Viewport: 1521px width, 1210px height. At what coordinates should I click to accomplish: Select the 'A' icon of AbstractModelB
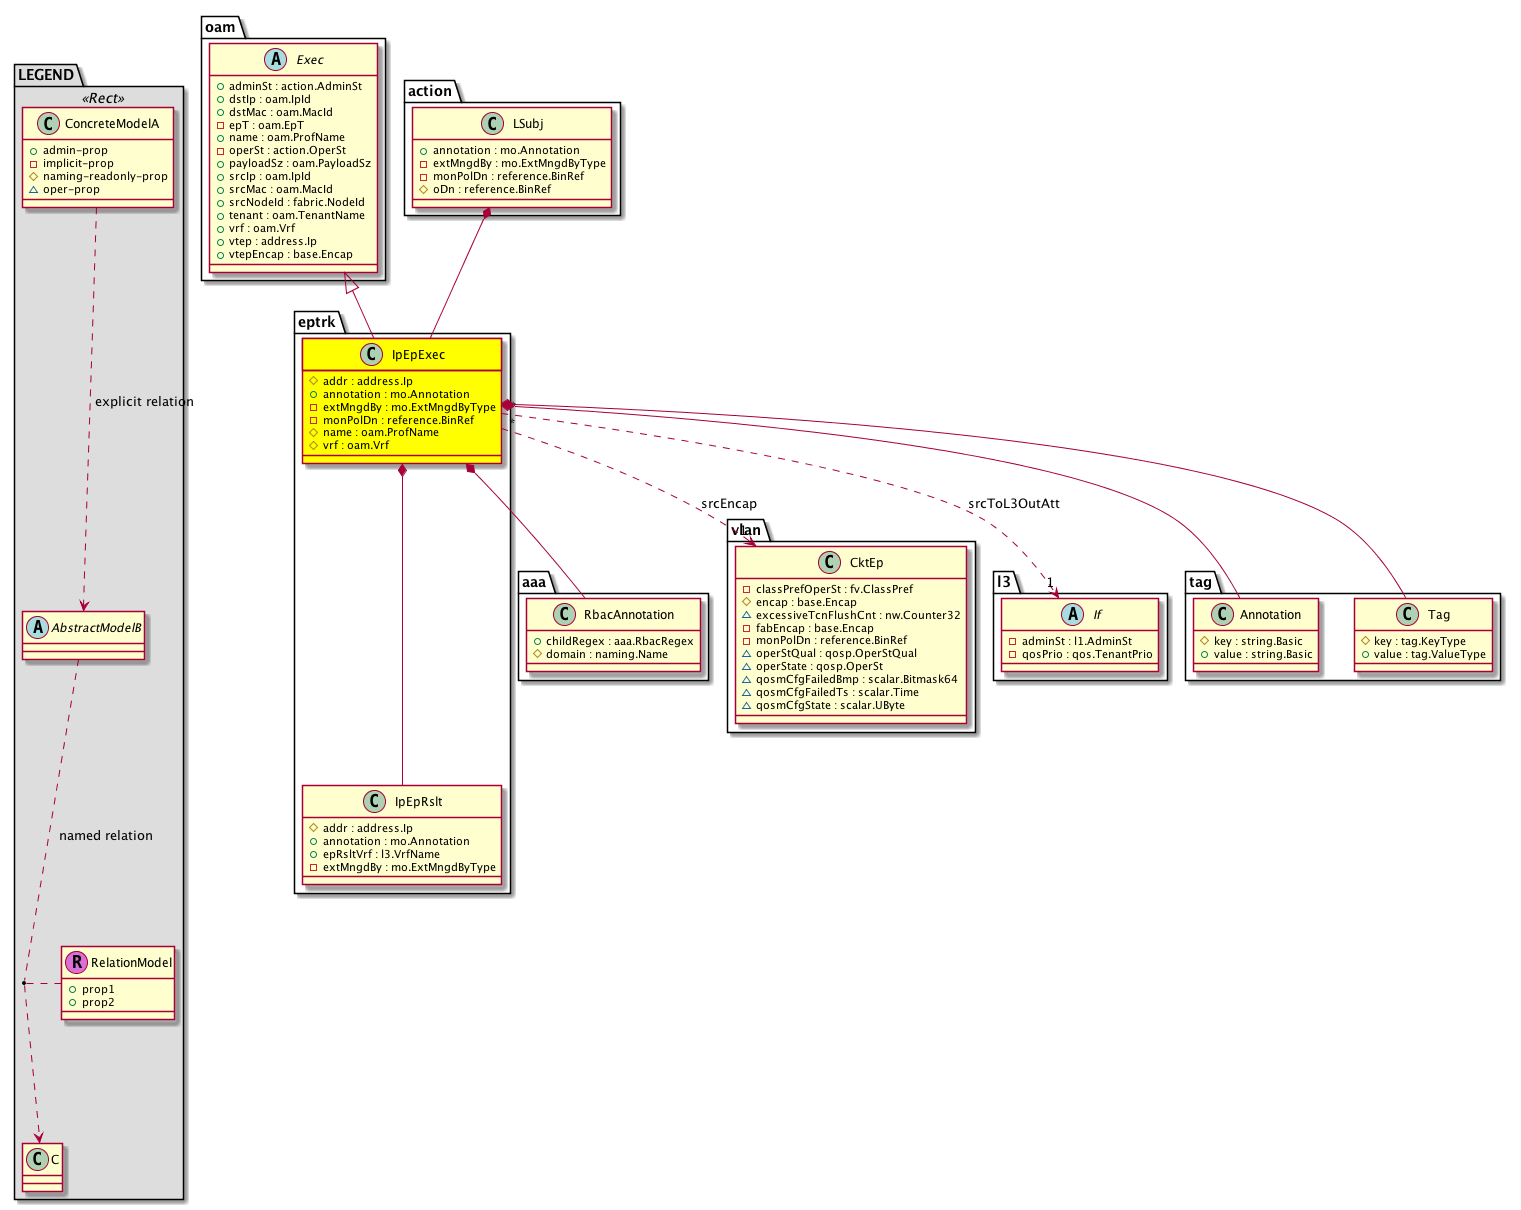(x=35, y=627)
